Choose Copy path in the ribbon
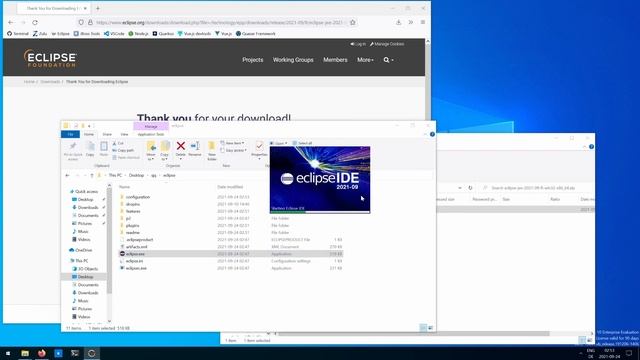 [123, 150]
